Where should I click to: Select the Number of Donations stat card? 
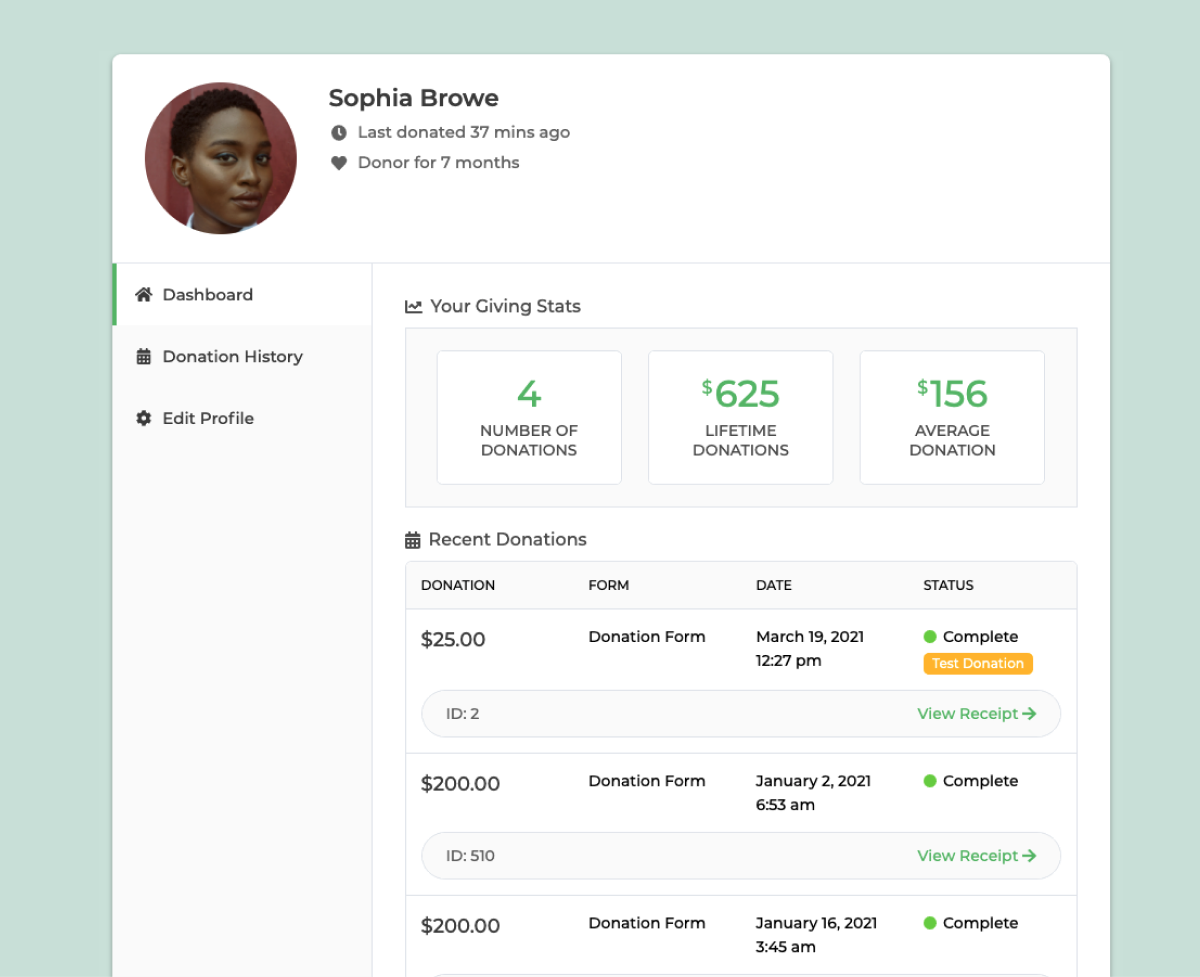point(529,417)
